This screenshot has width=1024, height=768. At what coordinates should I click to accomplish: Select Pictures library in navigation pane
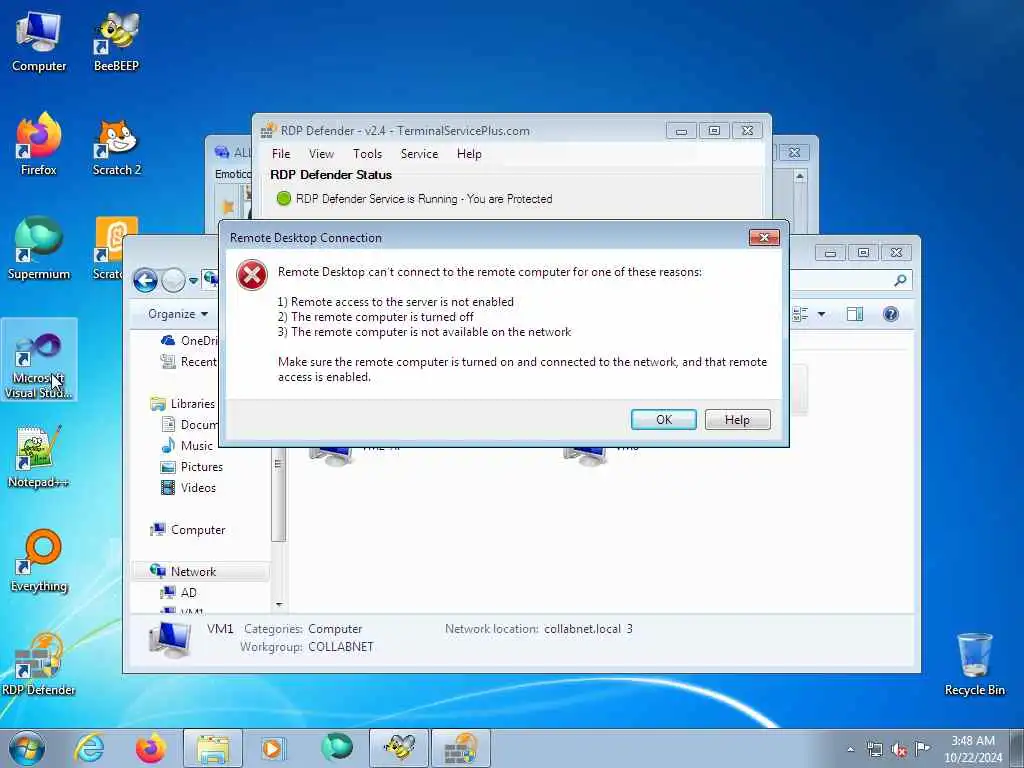tap(192, 466)
